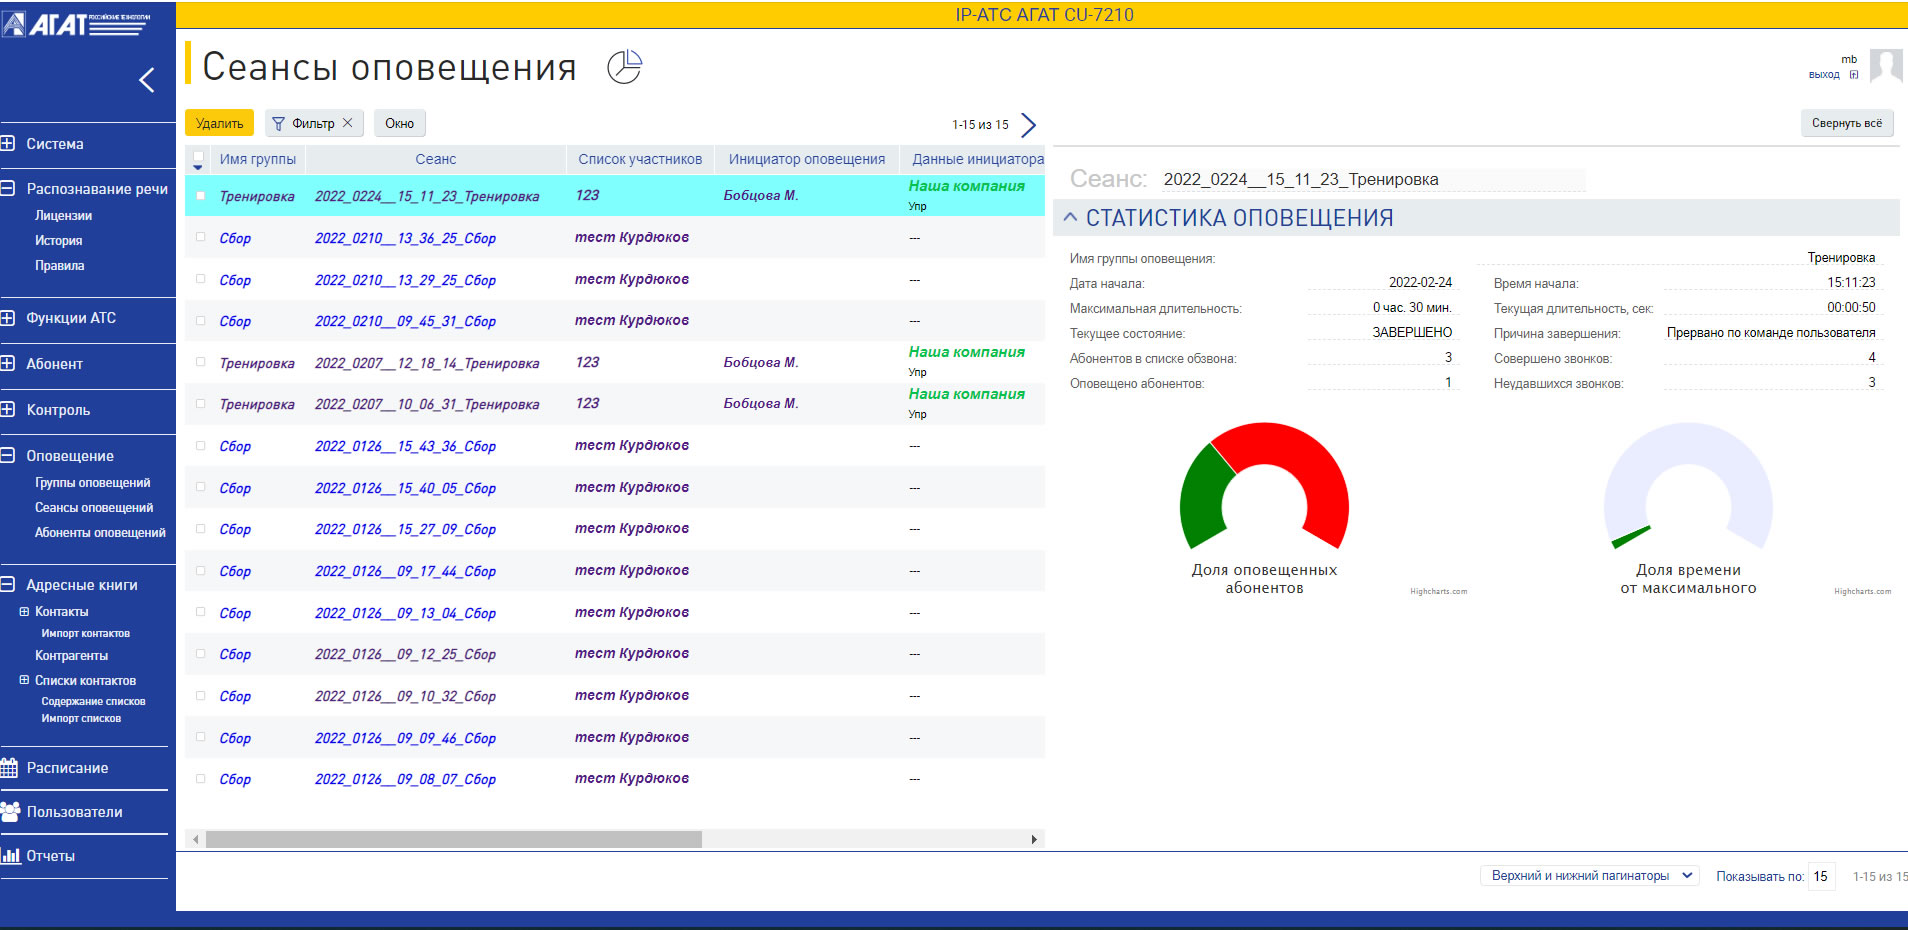The width and height of the screenshot is (1908, 930).
Task: Collapse the Адресные книги section
Action: coord(7,584)
